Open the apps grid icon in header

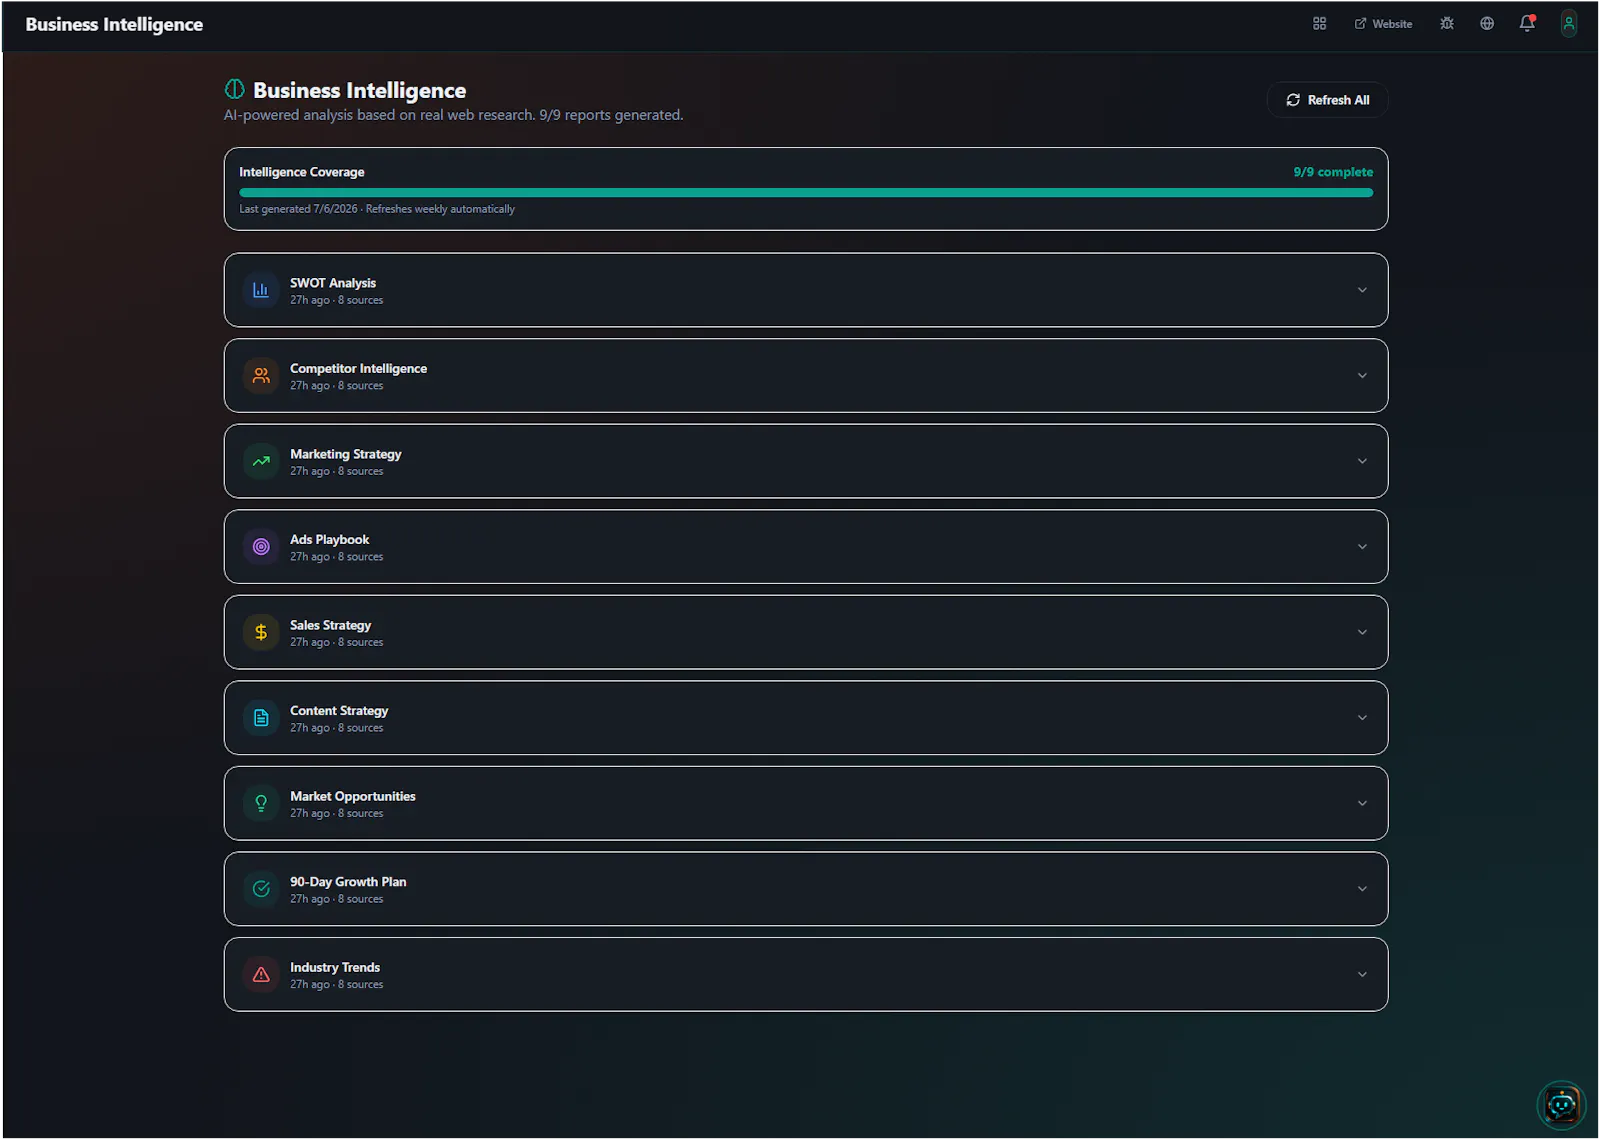click(1319, 23)
